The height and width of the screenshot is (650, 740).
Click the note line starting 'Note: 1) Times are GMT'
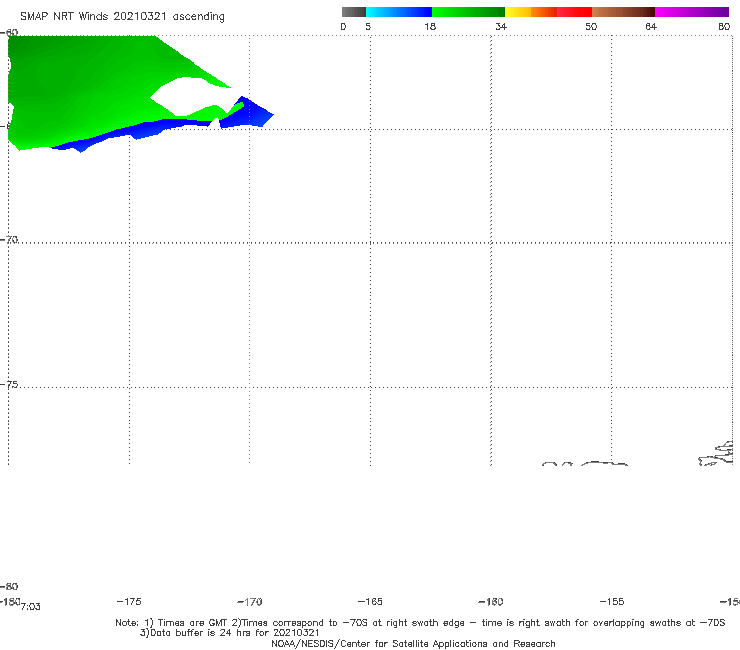[x=420, y=623]
